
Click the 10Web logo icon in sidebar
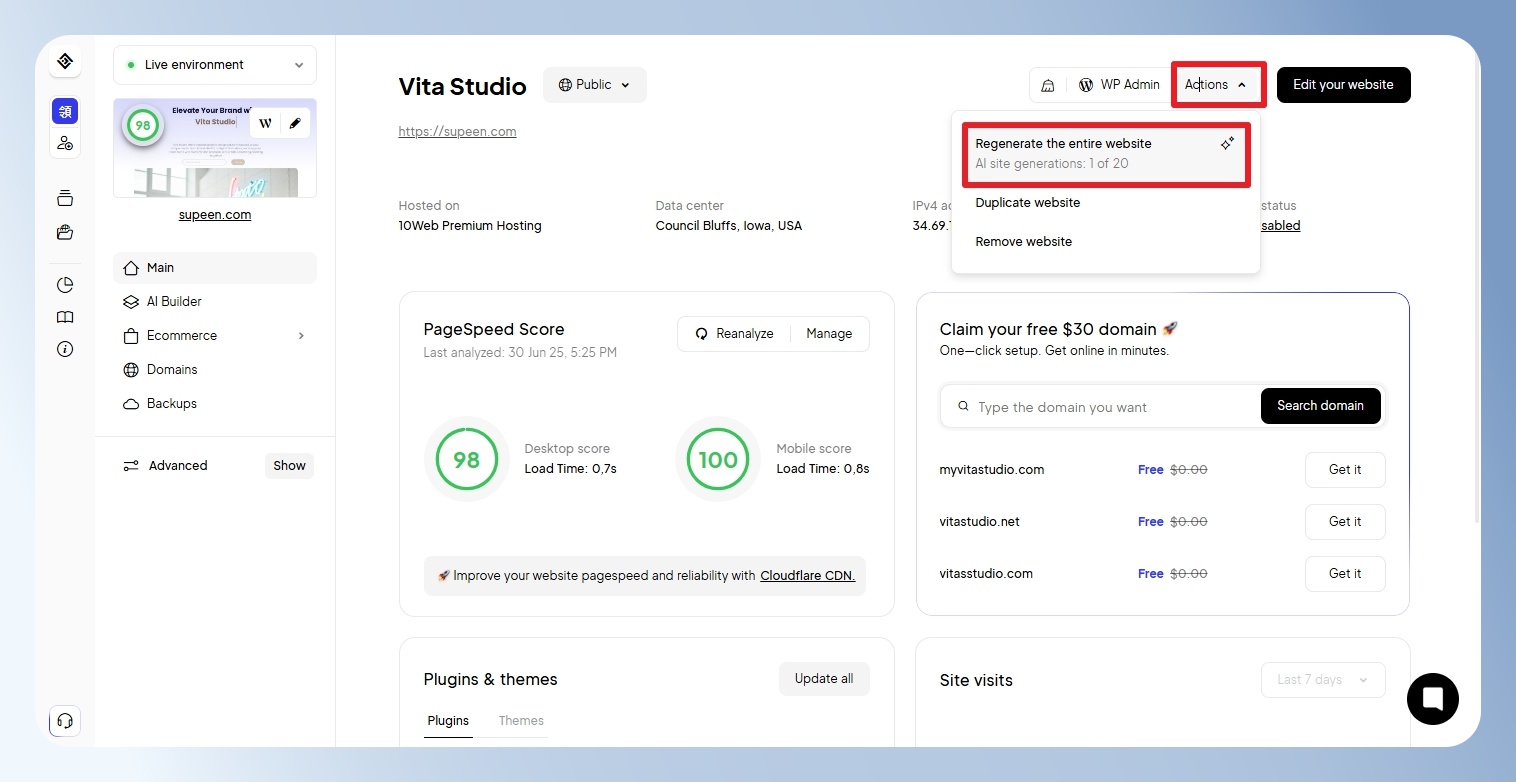click(x=65, y=61)
